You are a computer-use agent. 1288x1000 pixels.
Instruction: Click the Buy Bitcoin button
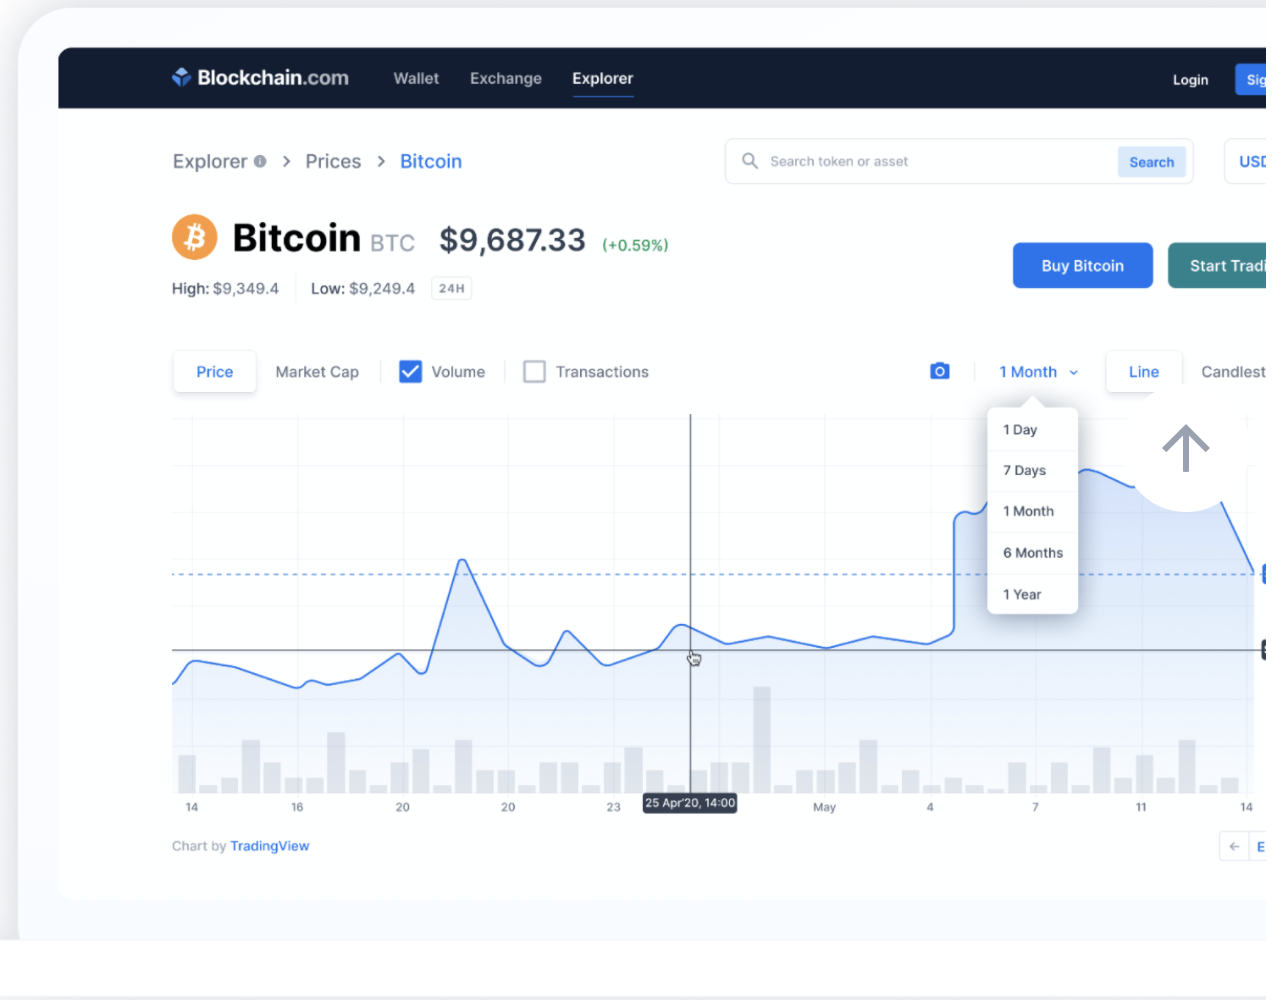click(x=1082, y=265)
